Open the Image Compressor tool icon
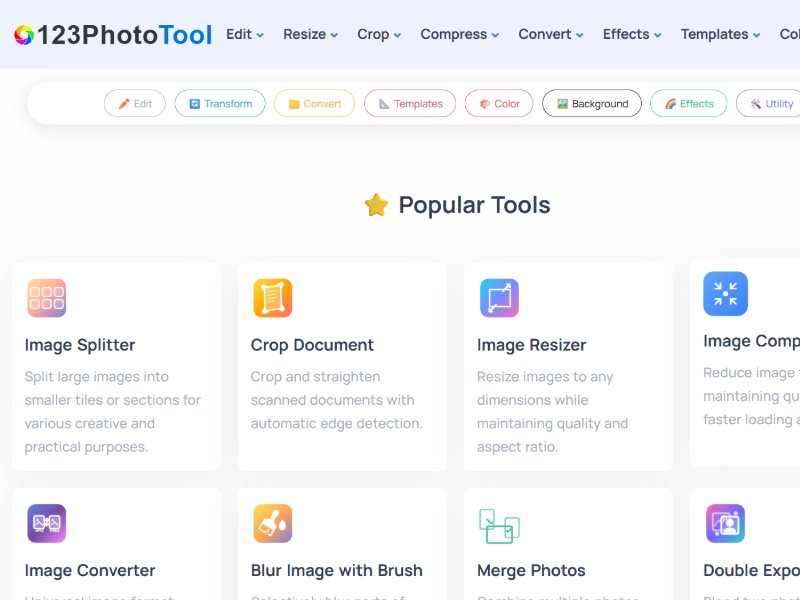Image resolution: width=800 pixels, height=600 pixels. click(725, 294)
